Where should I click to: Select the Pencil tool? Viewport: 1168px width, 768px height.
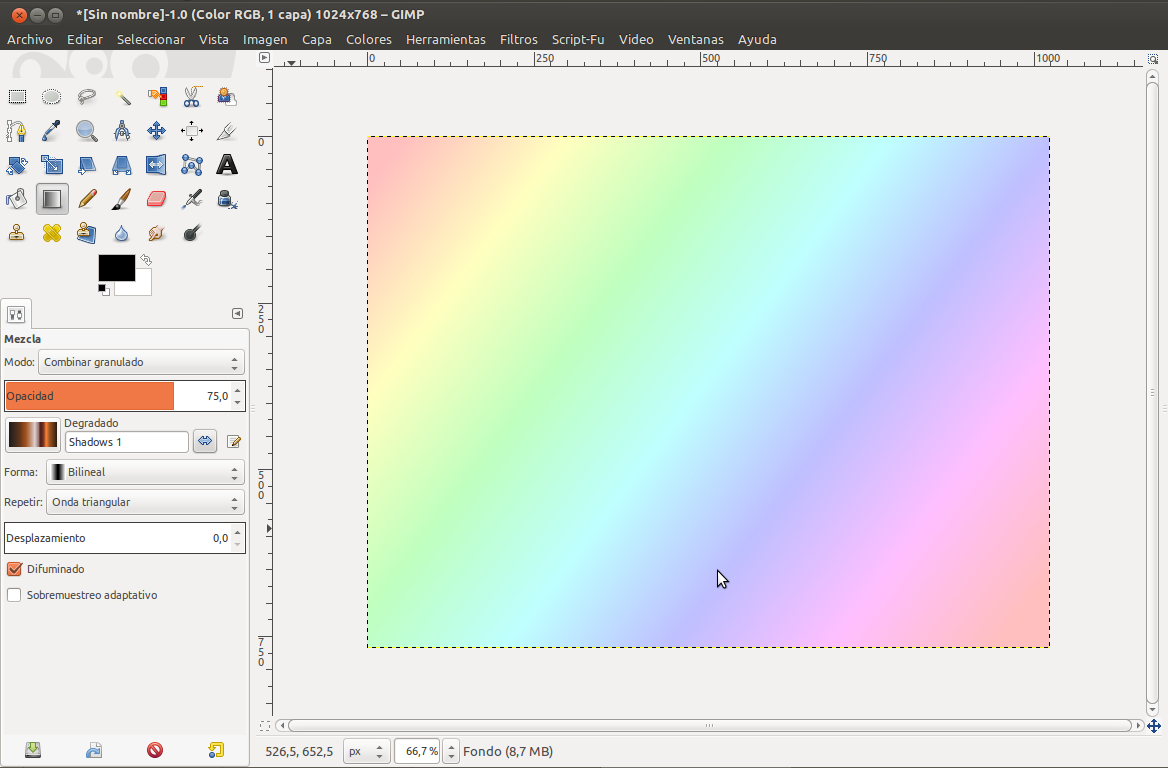tap(87, 199)
